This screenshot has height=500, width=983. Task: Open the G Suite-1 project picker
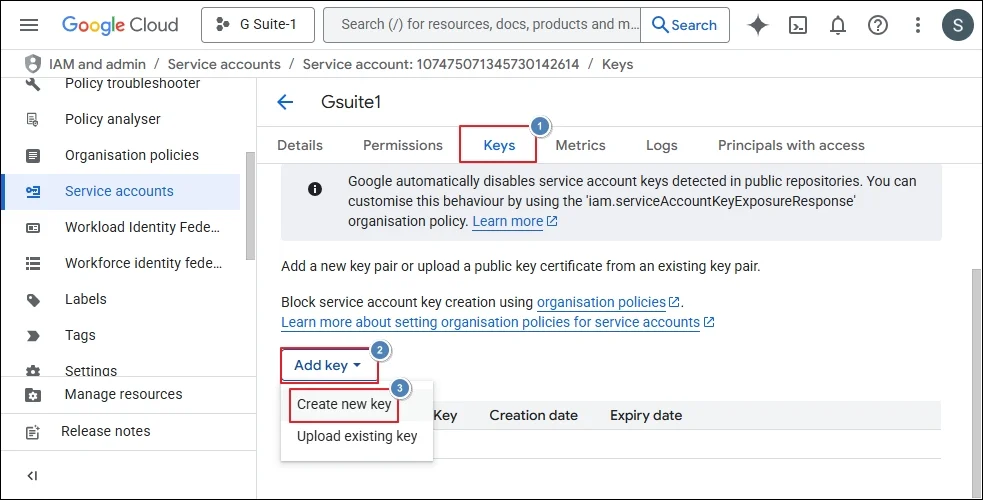pyautogui.click(x=258, y=25)
